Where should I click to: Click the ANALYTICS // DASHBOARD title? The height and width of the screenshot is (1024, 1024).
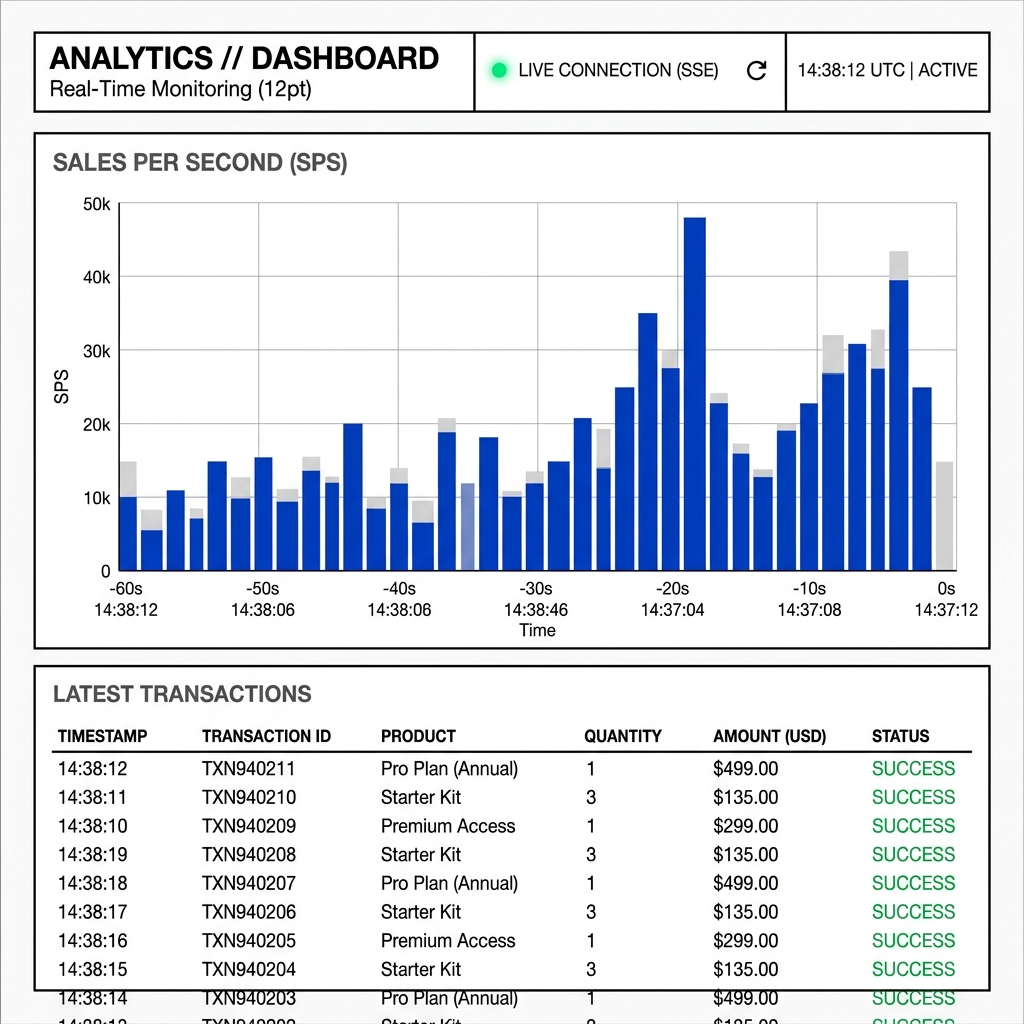(244, 58)
